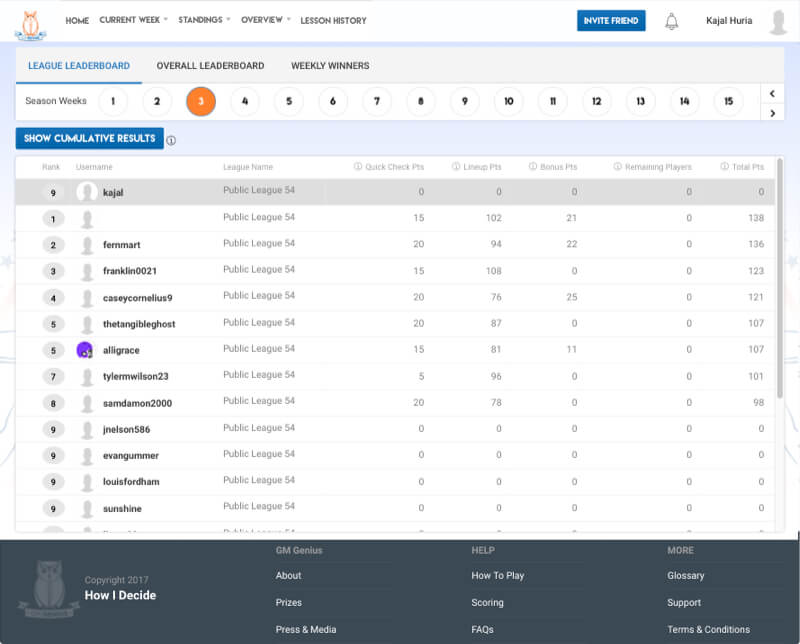Screen dimensions: 800x644
Task: Open Press & Media link
Action: [x=306, y=629]
